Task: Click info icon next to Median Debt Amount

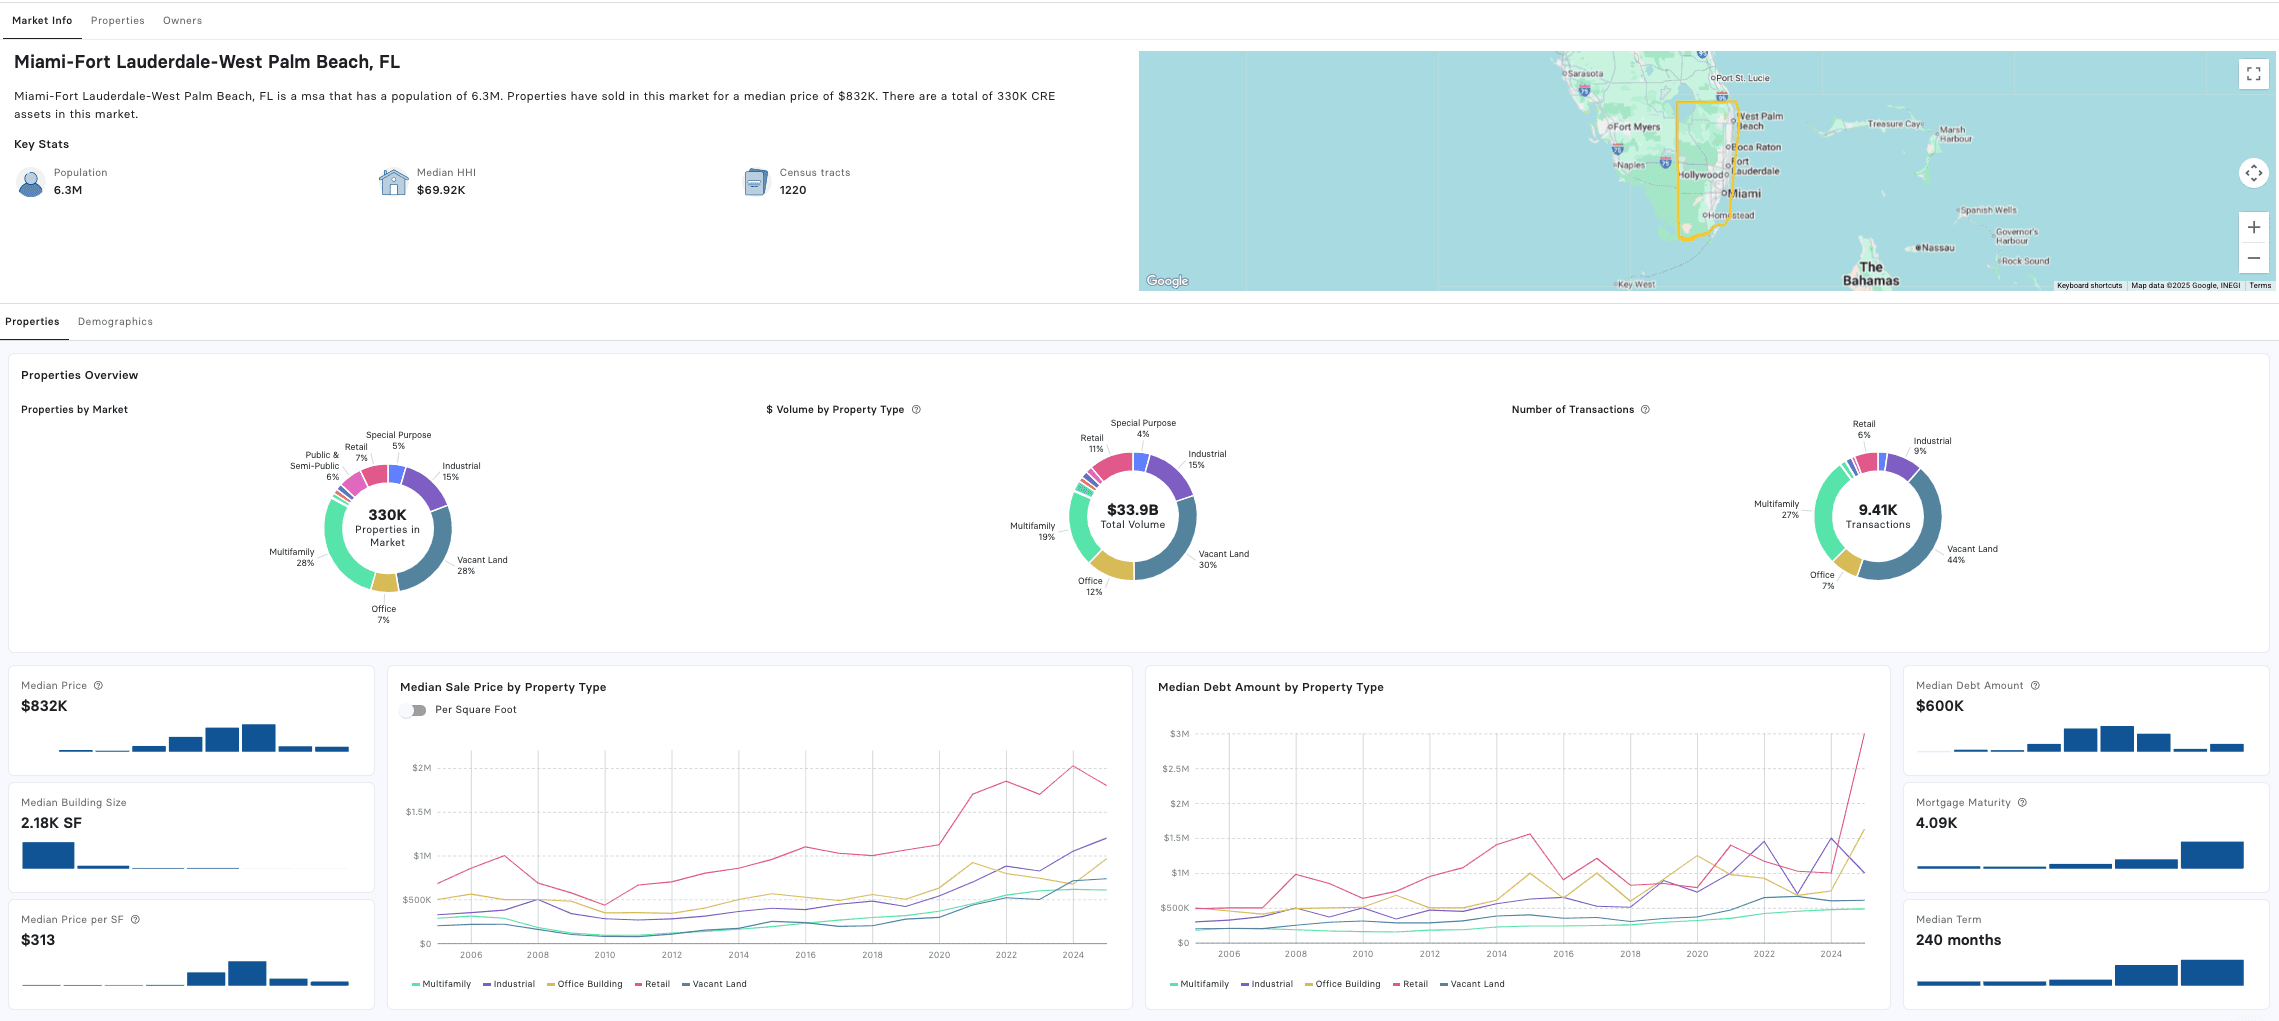Action: 2035,686
